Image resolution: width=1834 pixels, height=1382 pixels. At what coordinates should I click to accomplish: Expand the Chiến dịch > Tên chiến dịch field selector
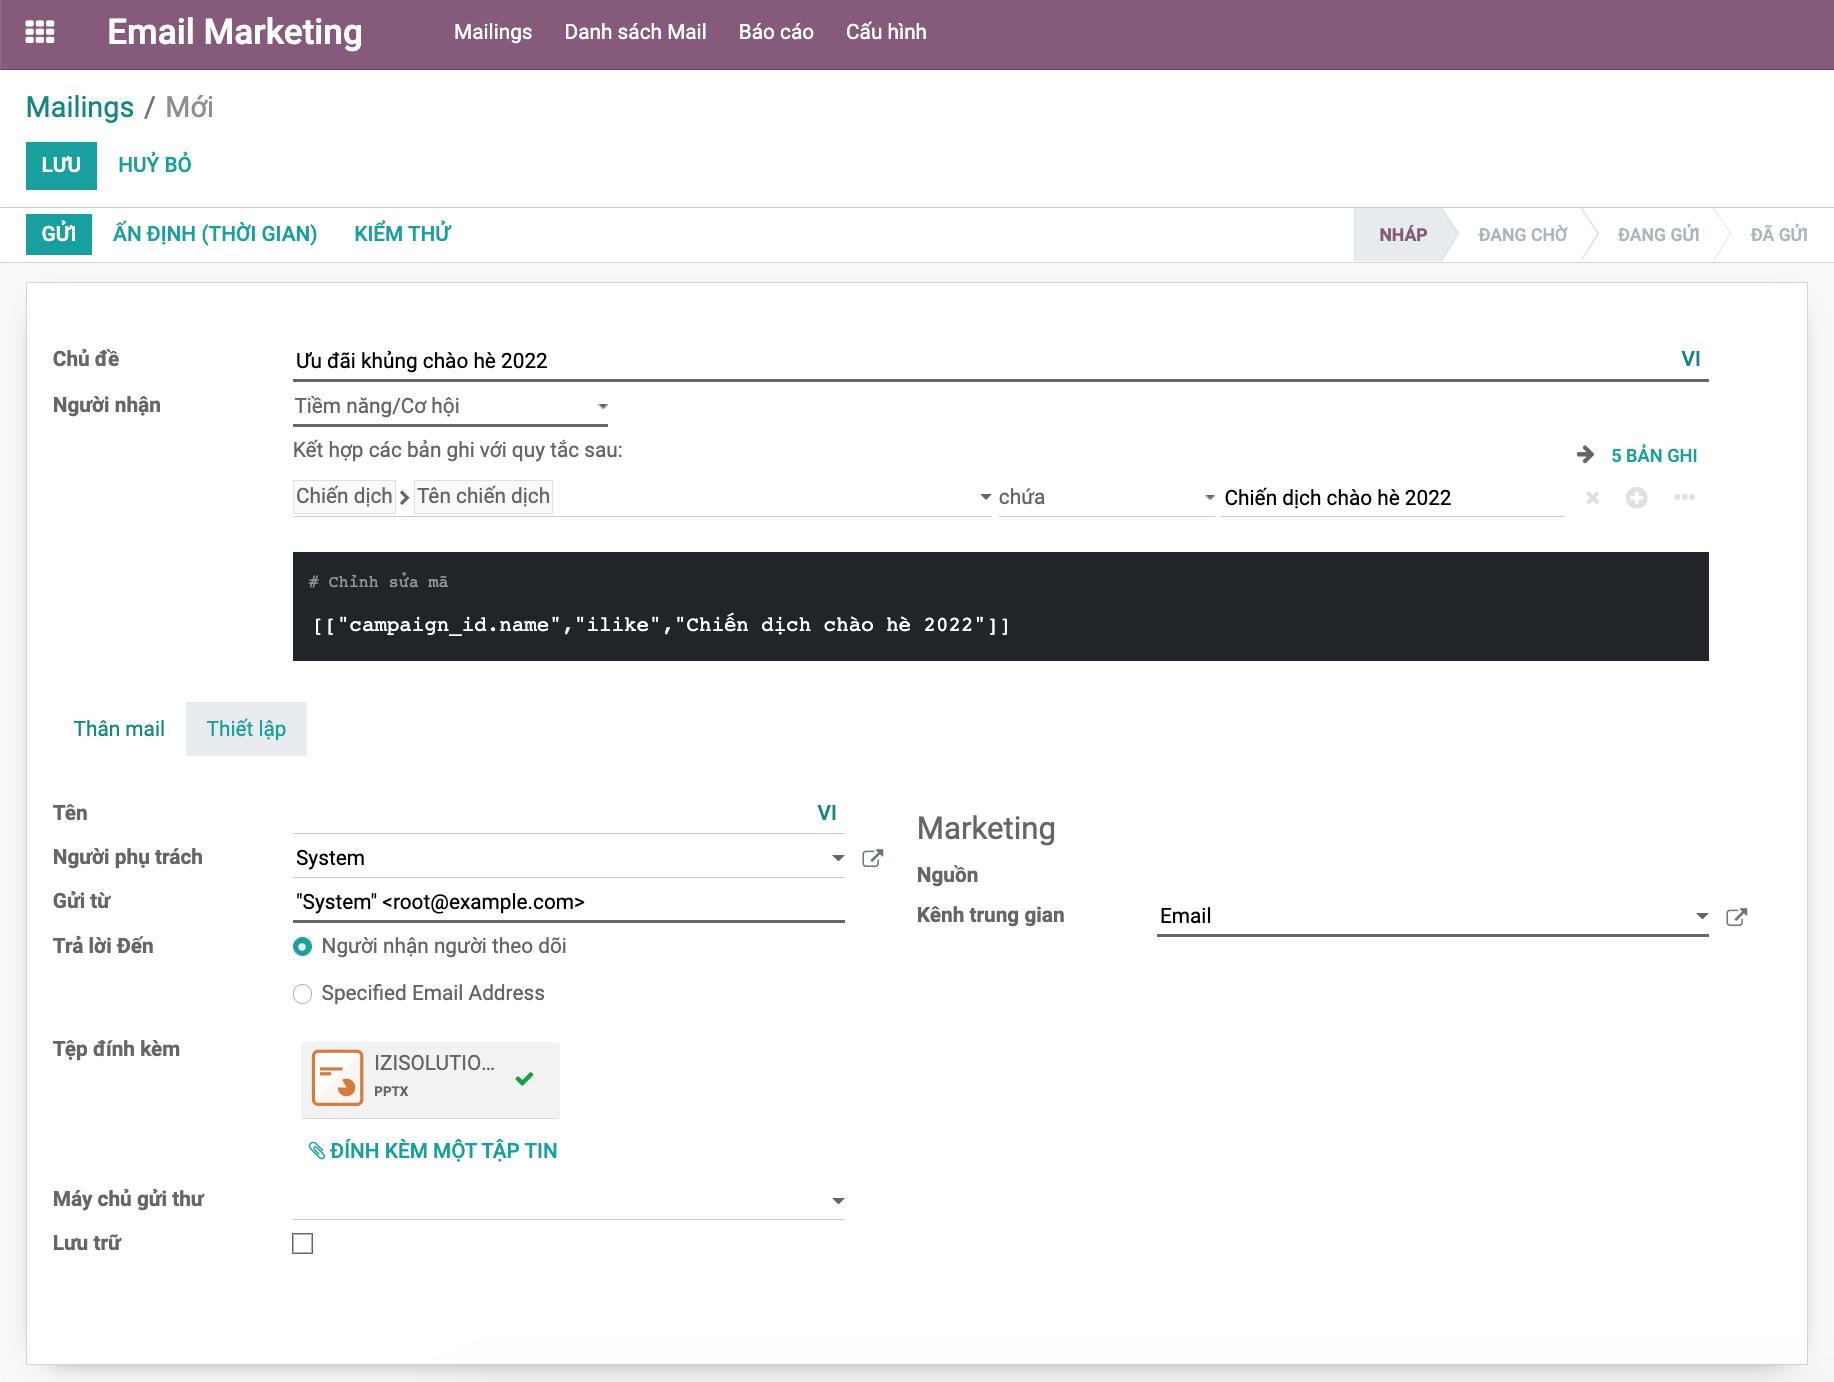click(x=642, y=497)
